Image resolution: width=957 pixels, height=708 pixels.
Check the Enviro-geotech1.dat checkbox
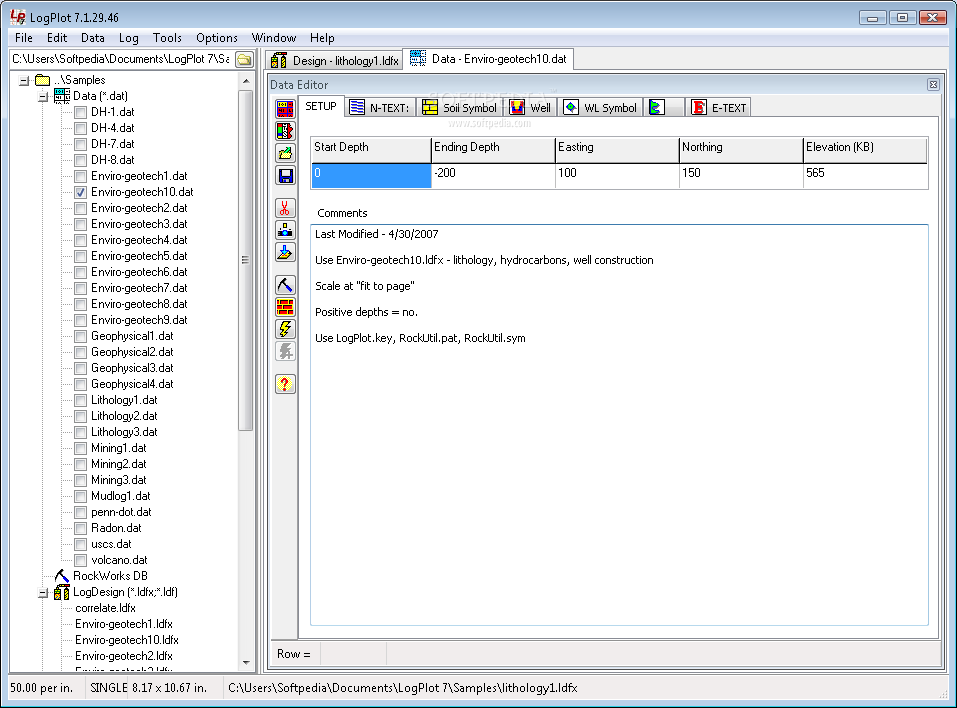(x=81, y=176)
